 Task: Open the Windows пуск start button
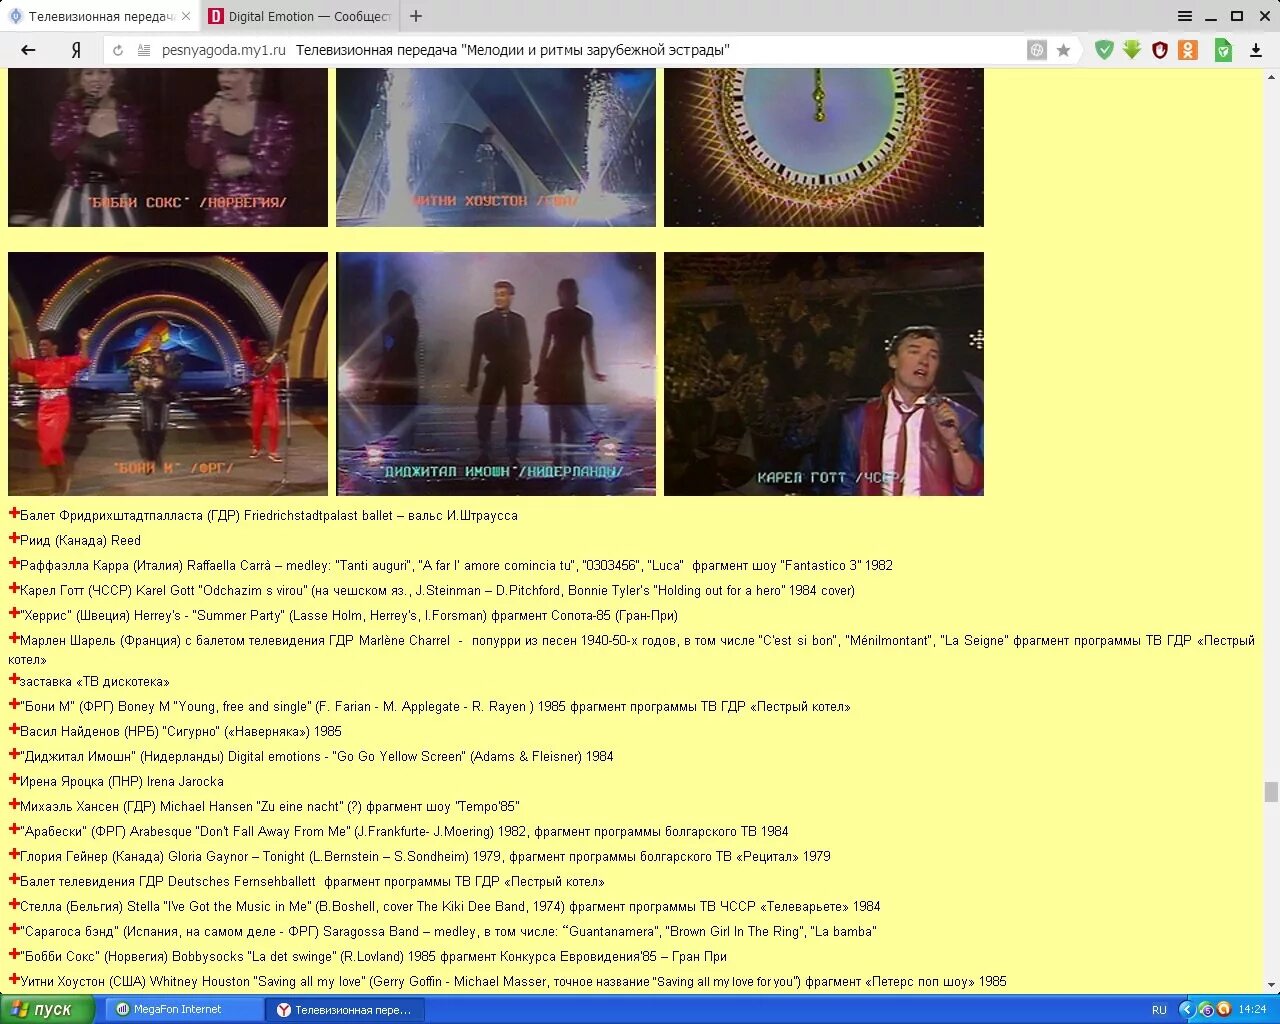(x=47, y=1010)
